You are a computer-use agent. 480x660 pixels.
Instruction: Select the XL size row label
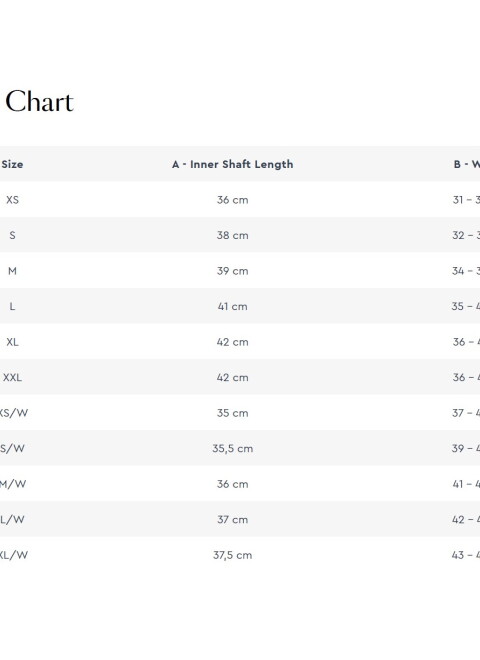tap(12, 342)
